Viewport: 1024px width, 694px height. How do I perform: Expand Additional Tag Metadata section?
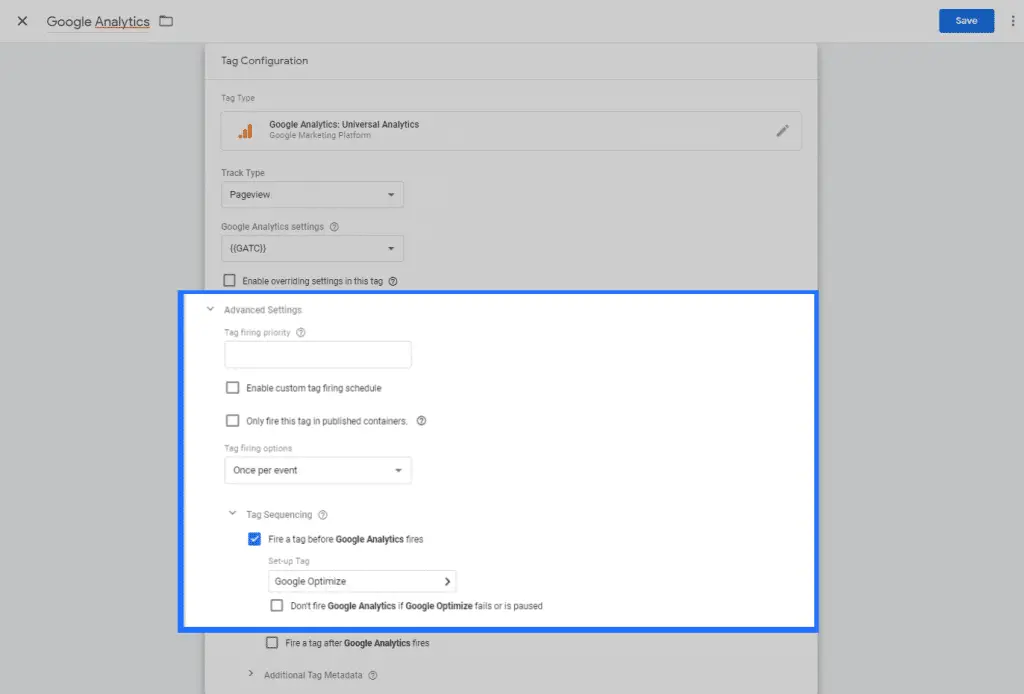251,674
